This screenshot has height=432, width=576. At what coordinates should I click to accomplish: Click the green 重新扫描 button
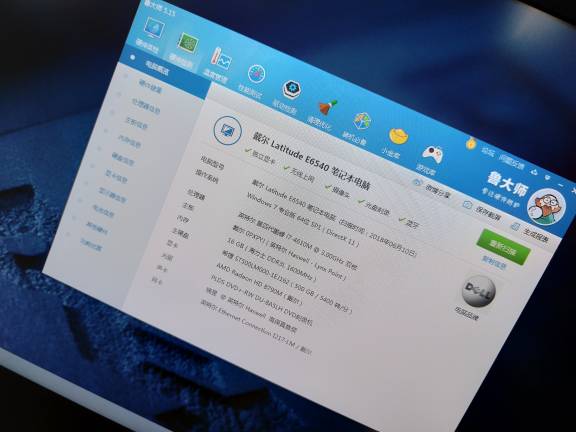point(503,247)
